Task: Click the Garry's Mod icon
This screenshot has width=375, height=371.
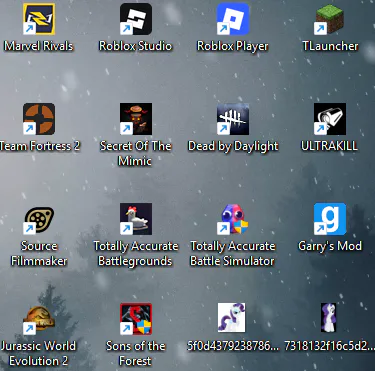Action: (330, 219)
